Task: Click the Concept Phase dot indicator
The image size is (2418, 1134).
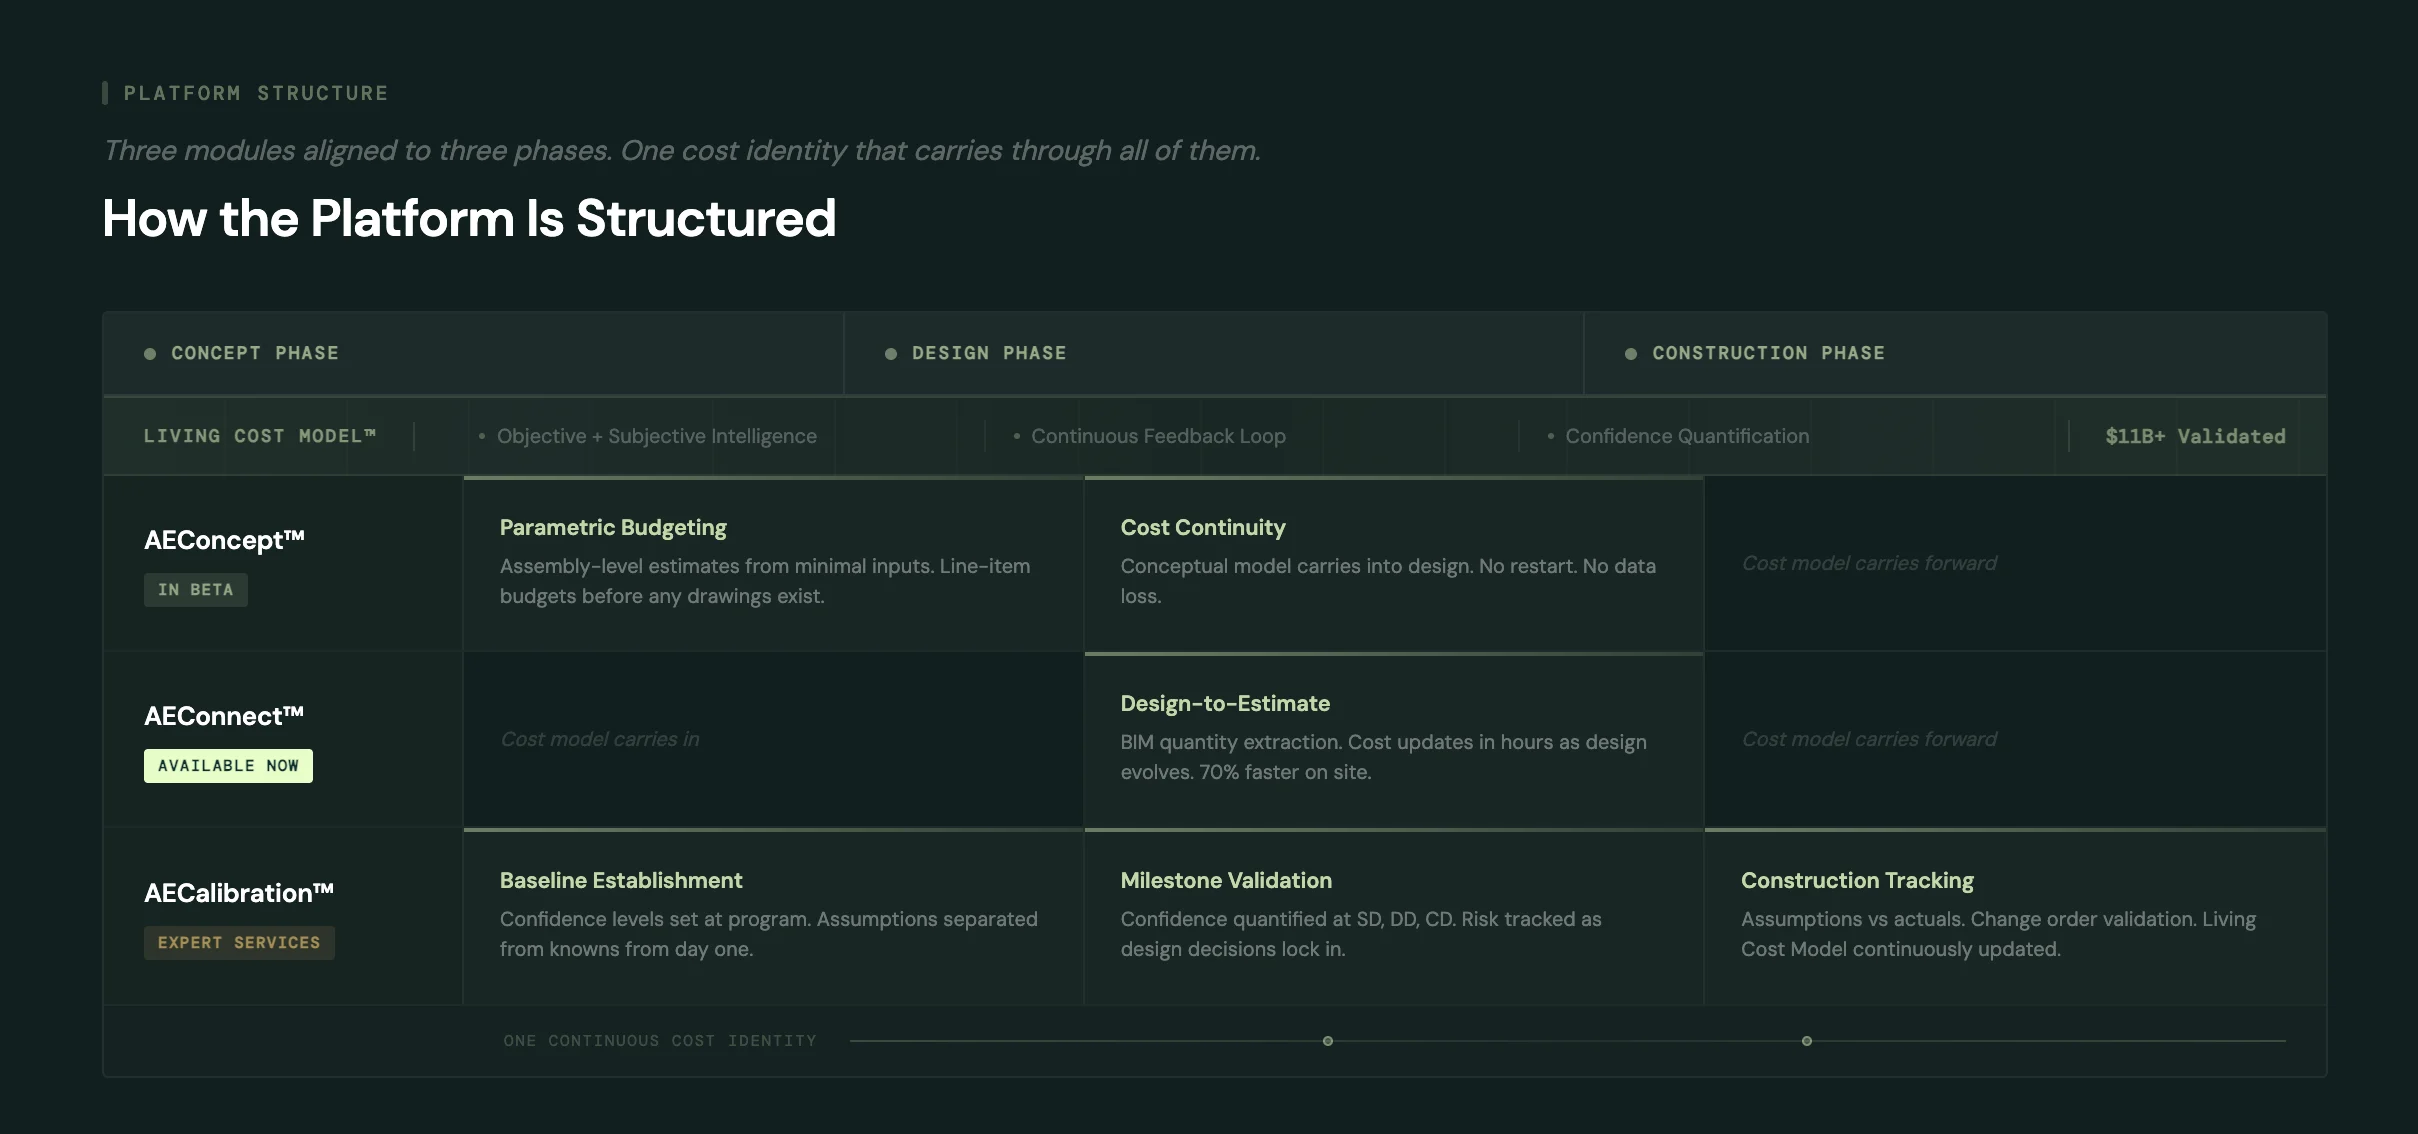Action: [x=150, y=354]
